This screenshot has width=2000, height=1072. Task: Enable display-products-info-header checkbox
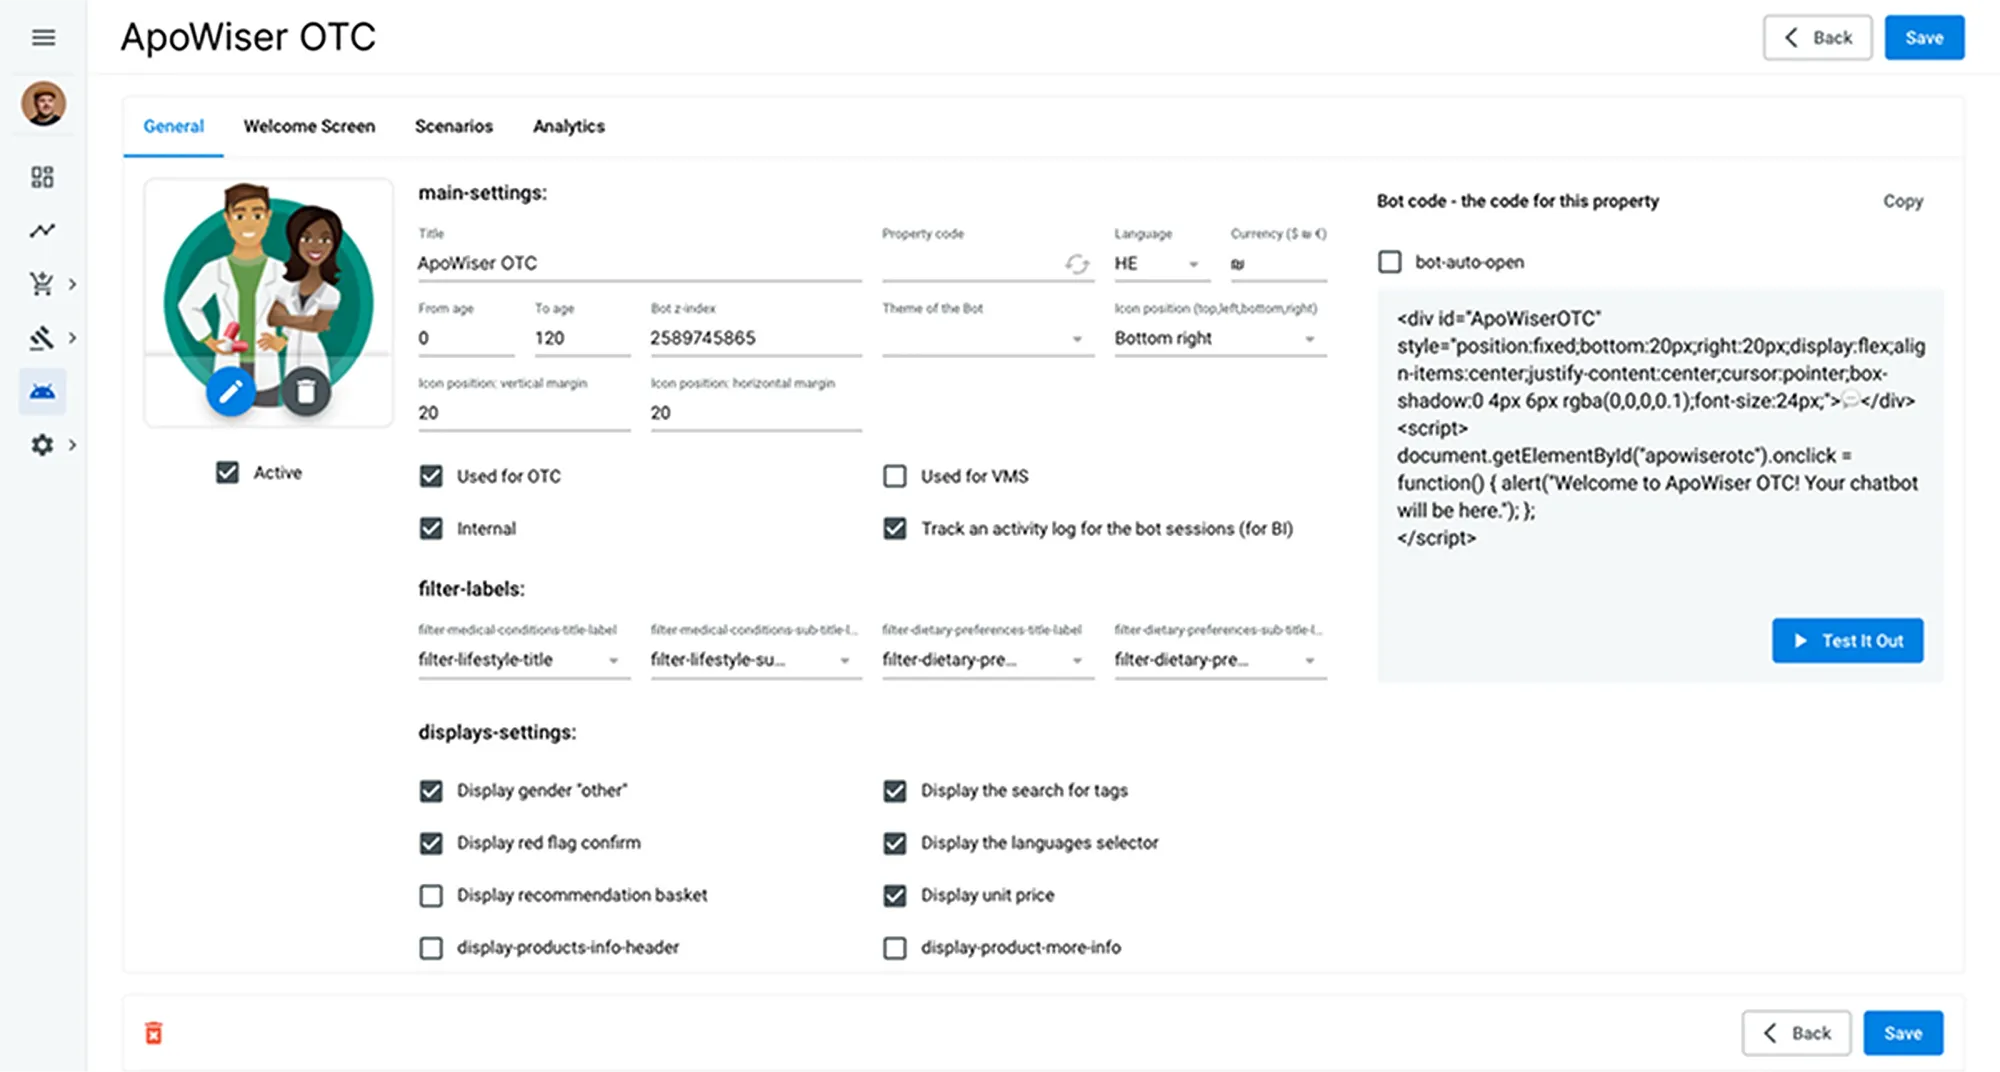[431, 947]
